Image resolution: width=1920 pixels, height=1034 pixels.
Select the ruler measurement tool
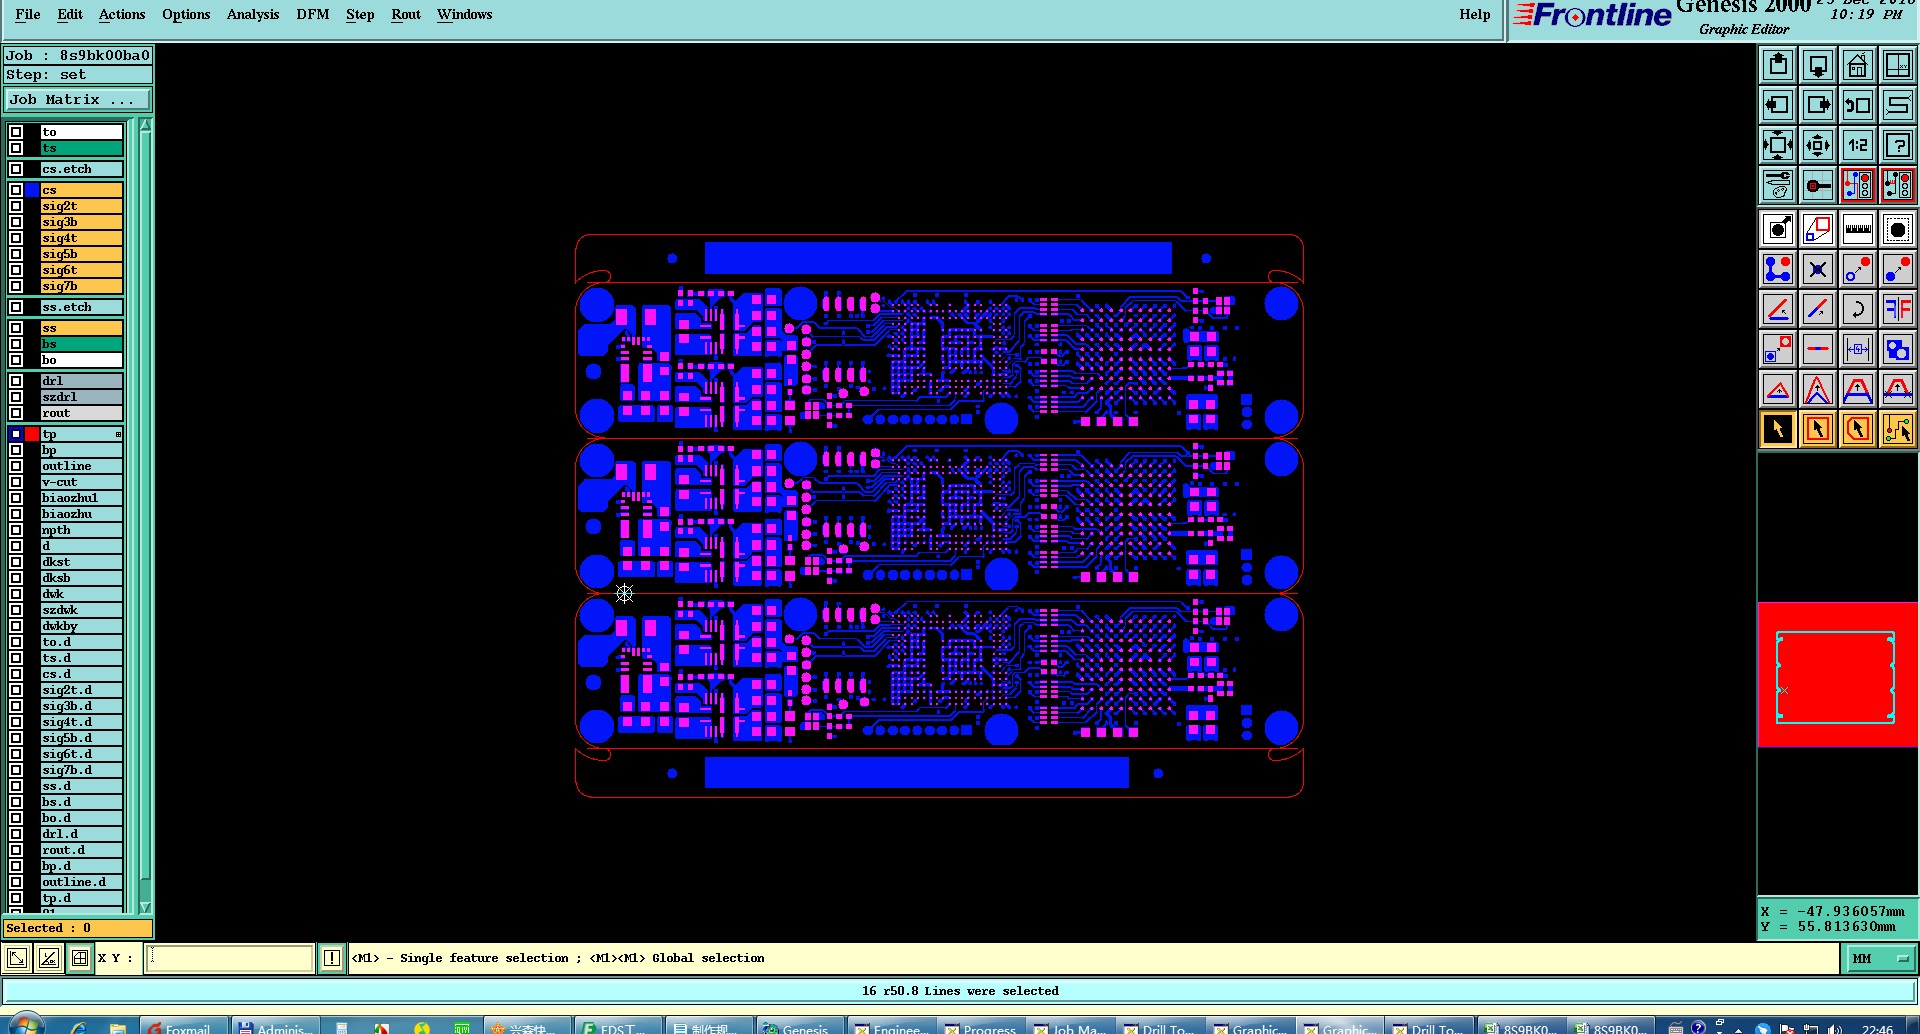(x=1857, y=229)
